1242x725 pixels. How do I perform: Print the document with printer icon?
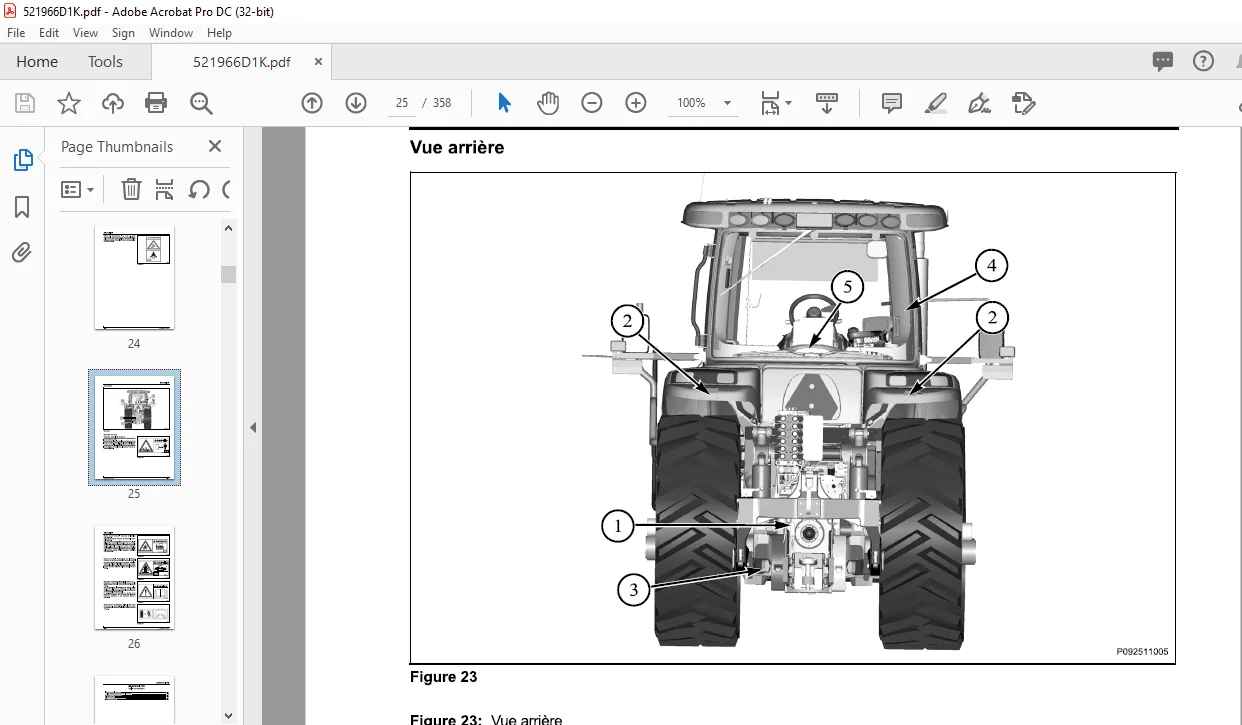click(x=156, y=103)
